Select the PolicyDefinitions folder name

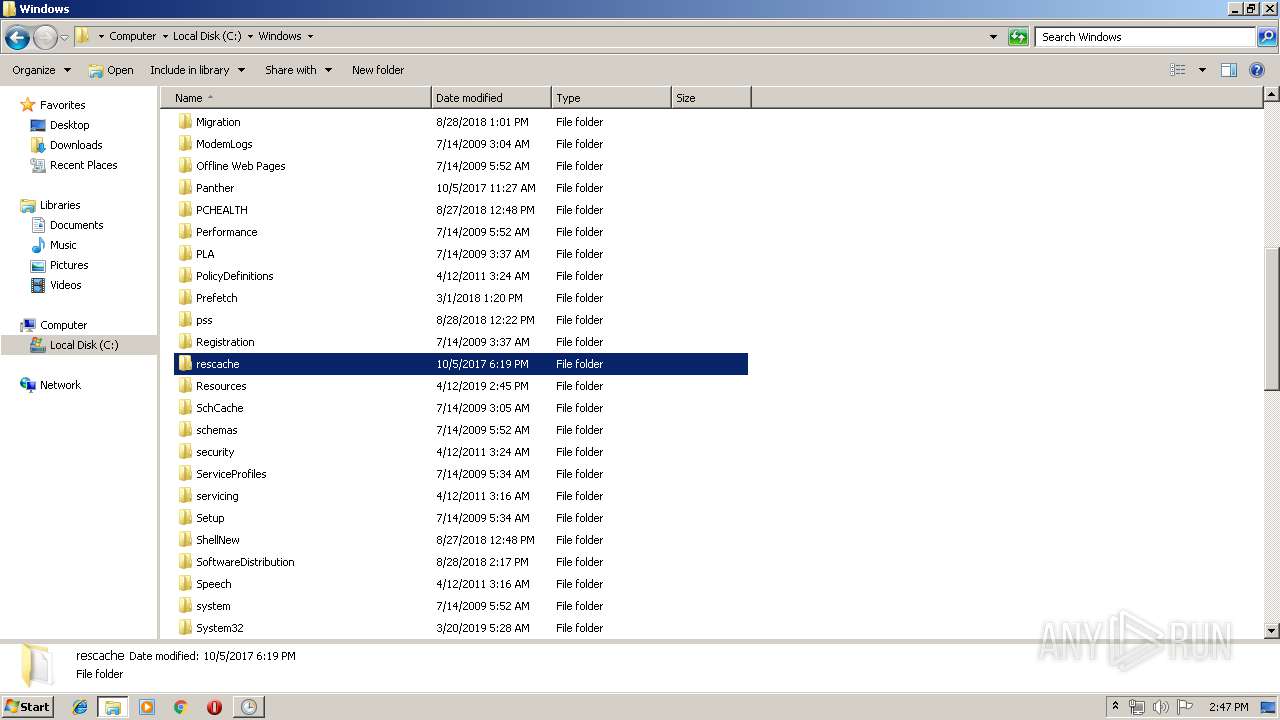pyautogui.click(x=234, y=276)
